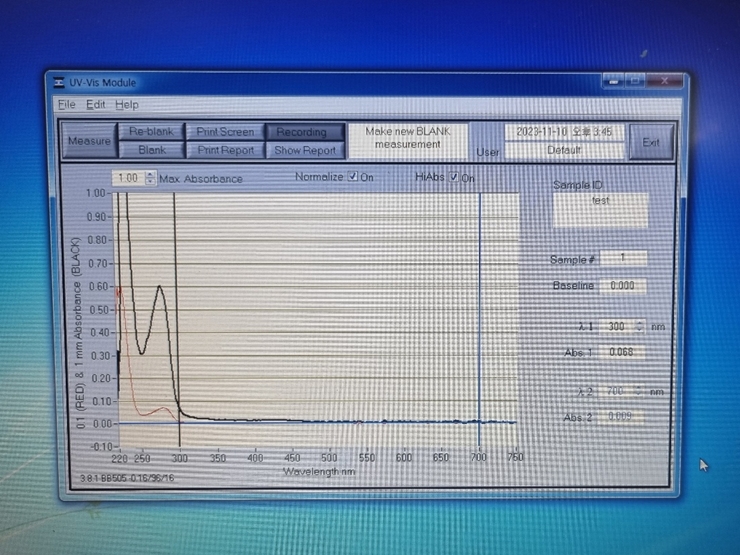Image resolution: width=740 pixels, height=555 pixels.
Task: Click the Sample # input field
Action: (623, 258)
